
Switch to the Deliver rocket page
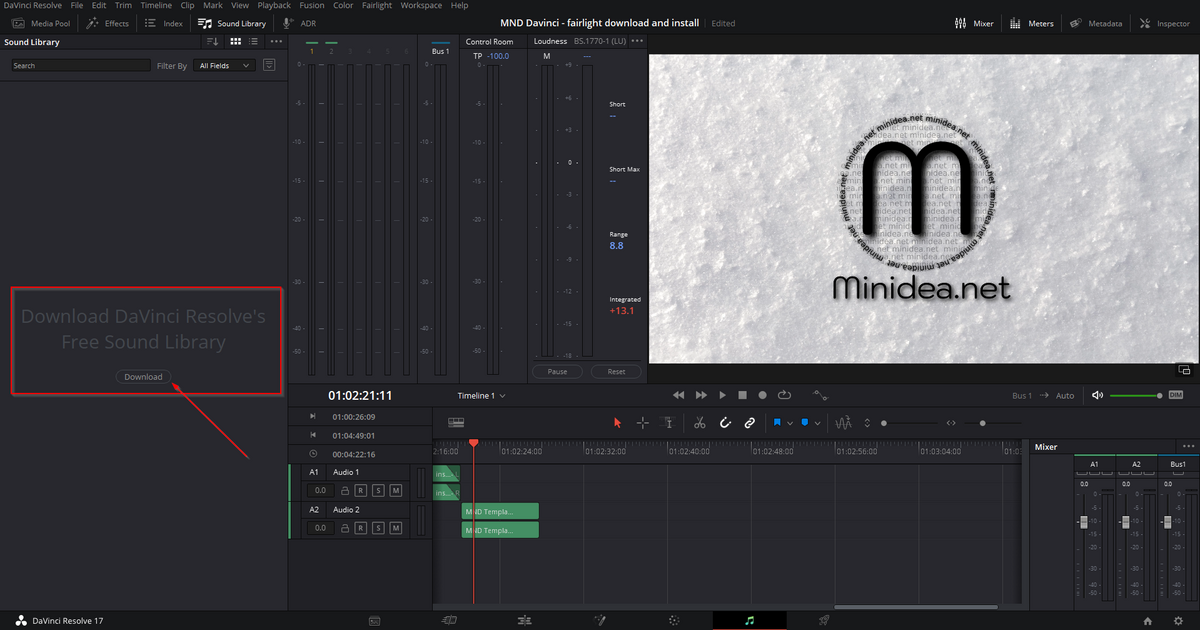pos(824,621)
